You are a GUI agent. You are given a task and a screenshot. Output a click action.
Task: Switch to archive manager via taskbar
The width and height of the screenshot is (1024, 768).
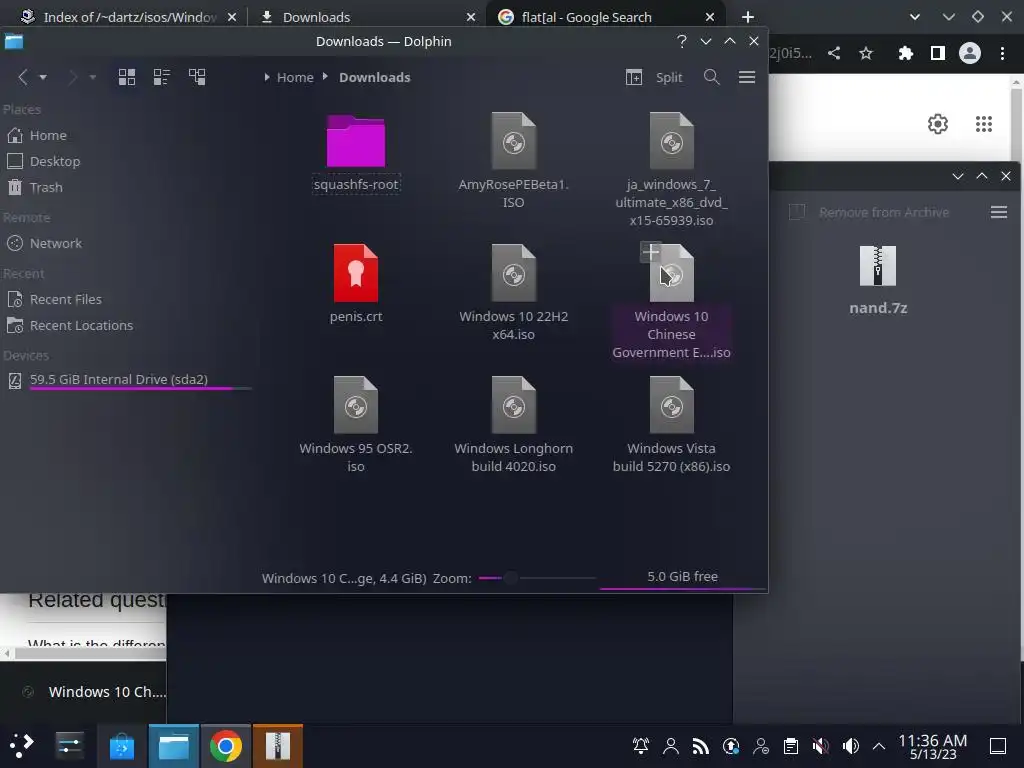tap(278, 746)
